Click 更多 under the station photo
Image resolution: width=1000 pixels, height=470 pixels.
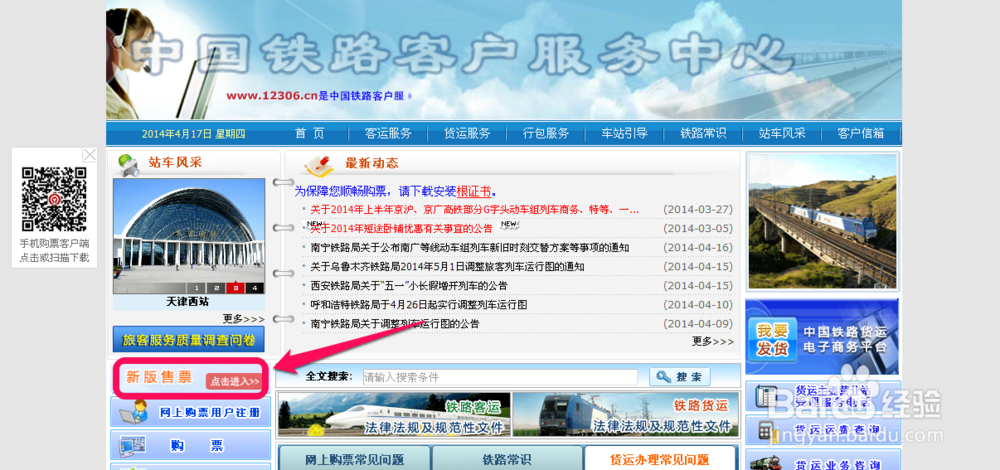coord(243,319)
